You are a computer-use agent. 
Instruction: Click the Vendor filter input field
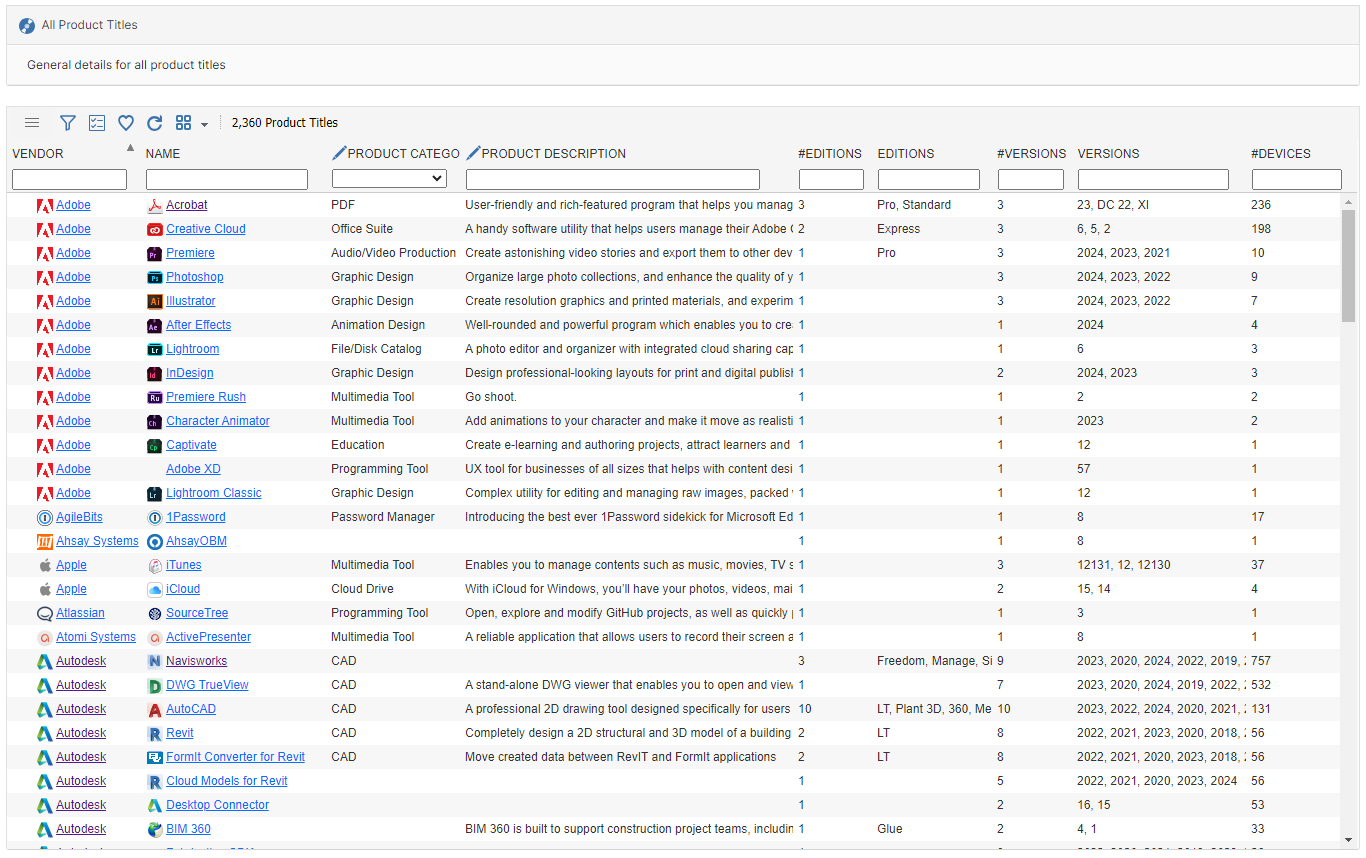pyautogui.click(x=69, y=180)
